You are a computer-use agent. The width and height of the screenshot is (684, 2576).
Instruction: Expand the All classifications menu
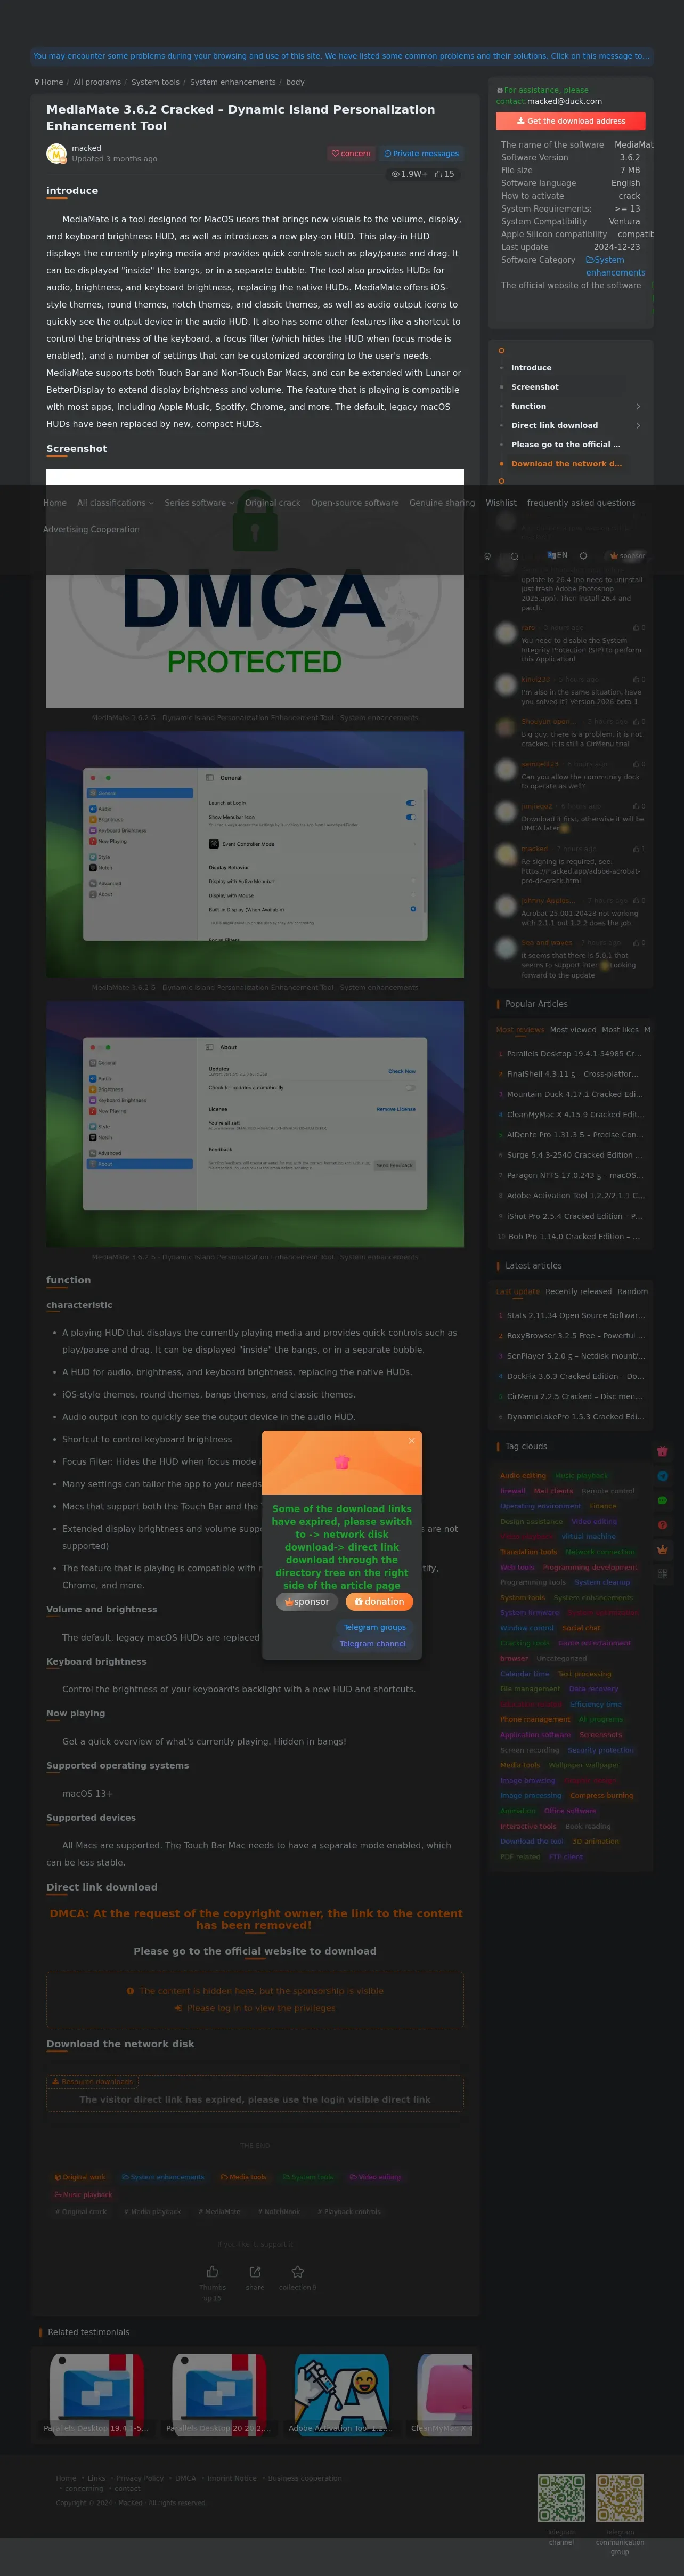(116, 503)
